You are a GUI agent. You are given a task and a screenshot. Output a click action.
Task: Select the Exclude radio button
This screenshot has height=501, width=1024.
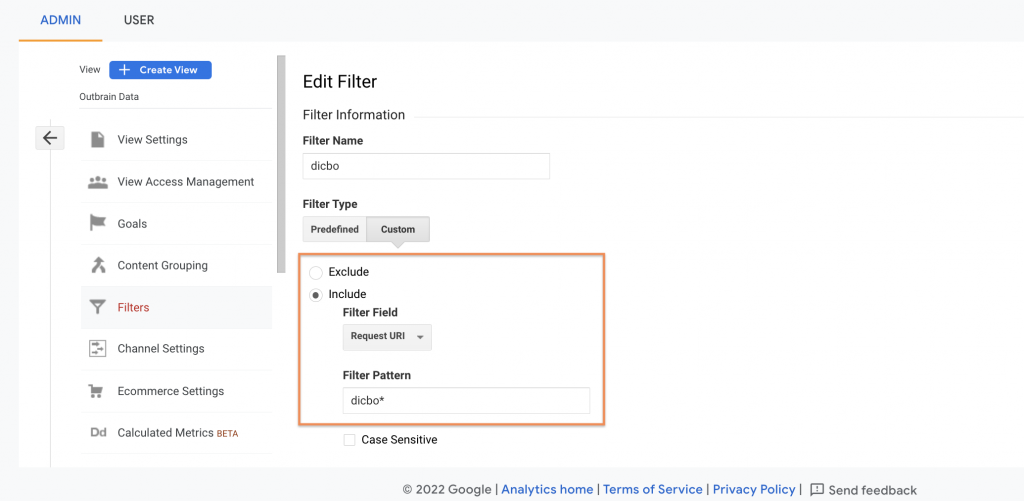(x=316, y=272)
